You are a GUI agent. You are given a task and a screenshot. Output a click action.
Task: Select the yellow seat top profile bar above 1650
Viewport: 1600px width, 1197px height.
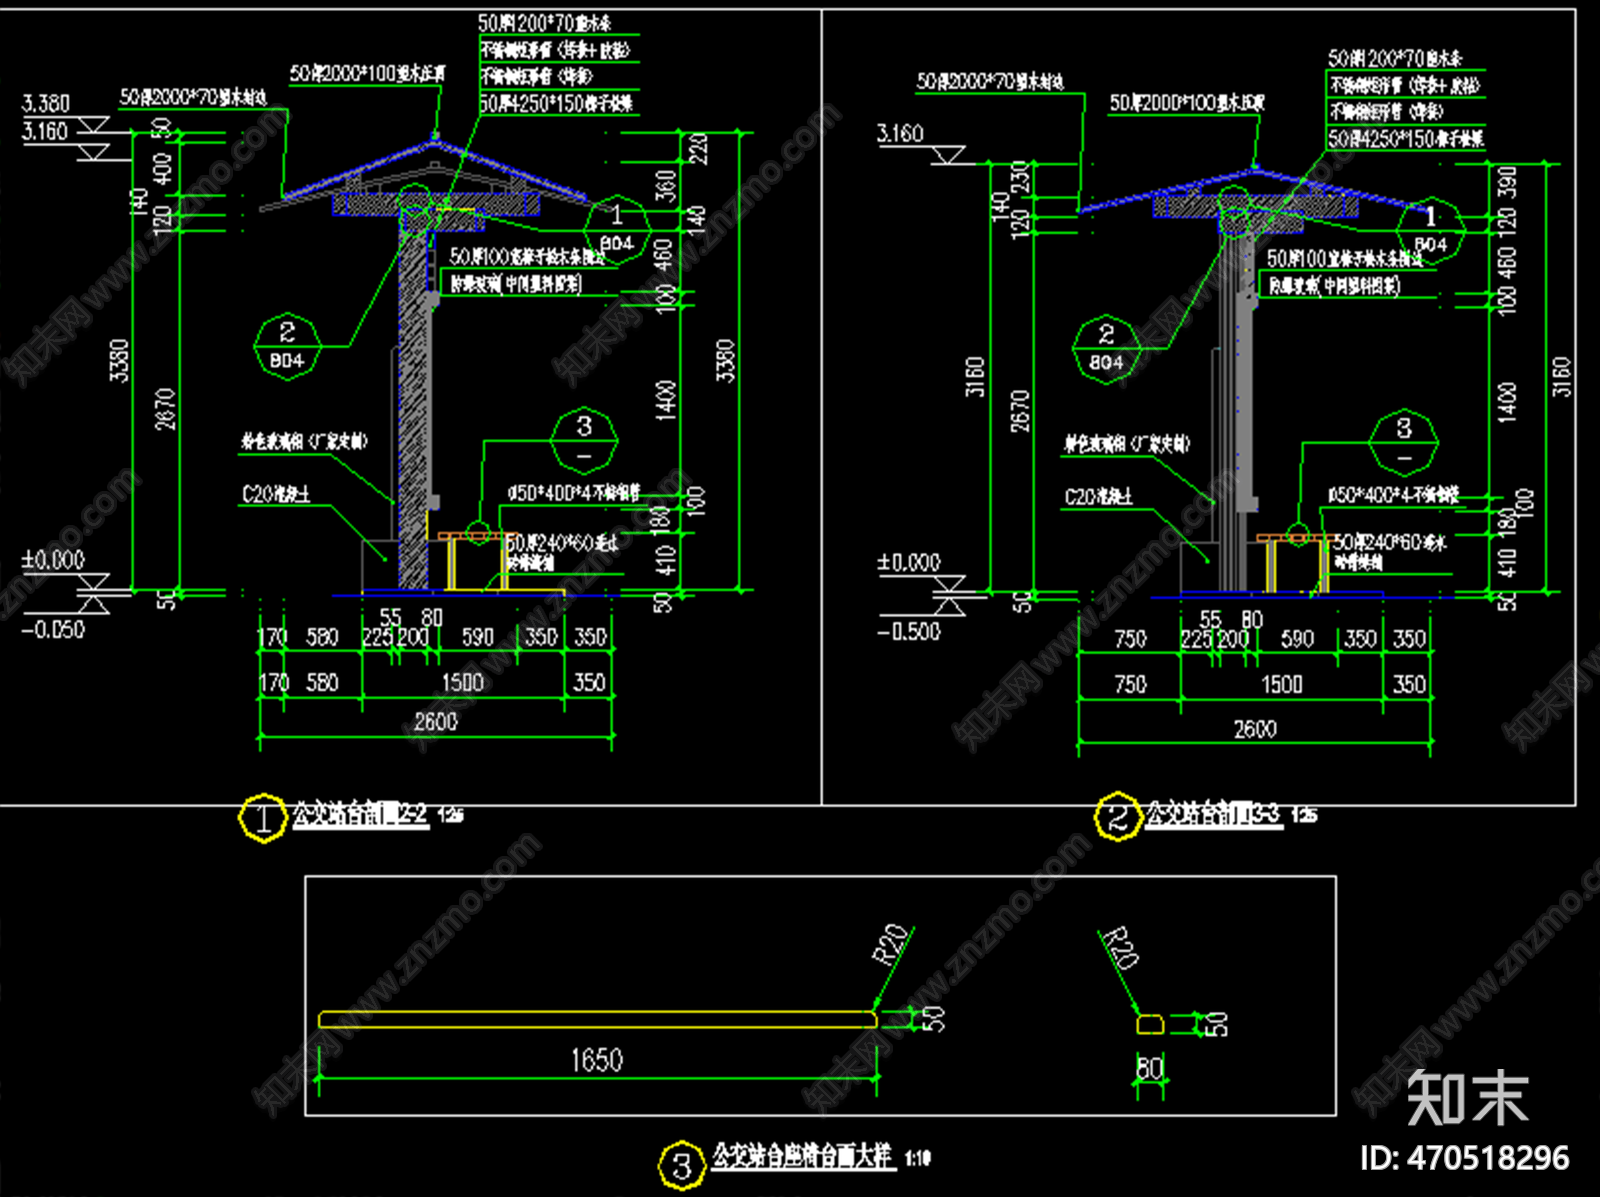598,1020
